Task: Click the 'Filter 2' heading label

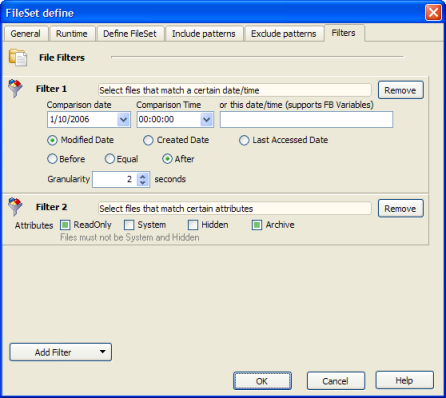Action: coord(51,207)
